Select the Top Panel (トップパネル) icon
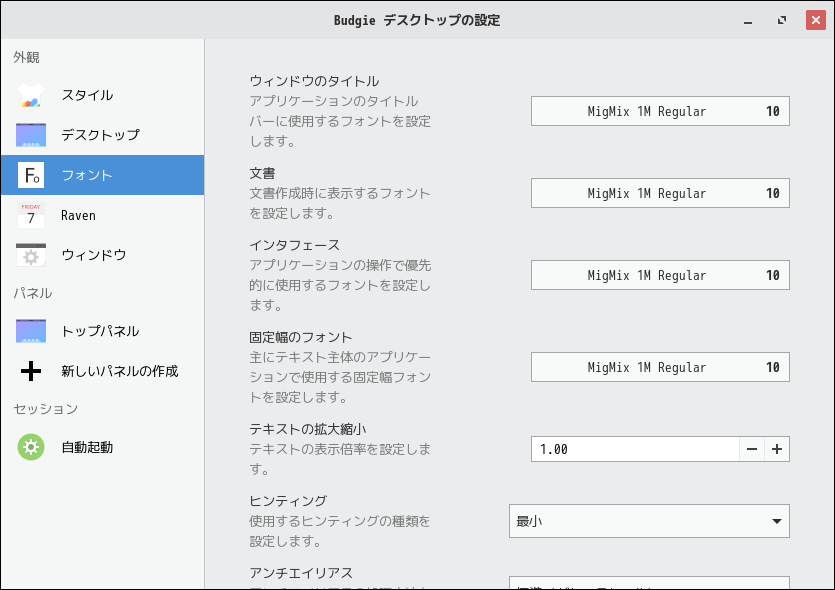The height and width of the screenshot is (590, 835). tap(31, 331)
